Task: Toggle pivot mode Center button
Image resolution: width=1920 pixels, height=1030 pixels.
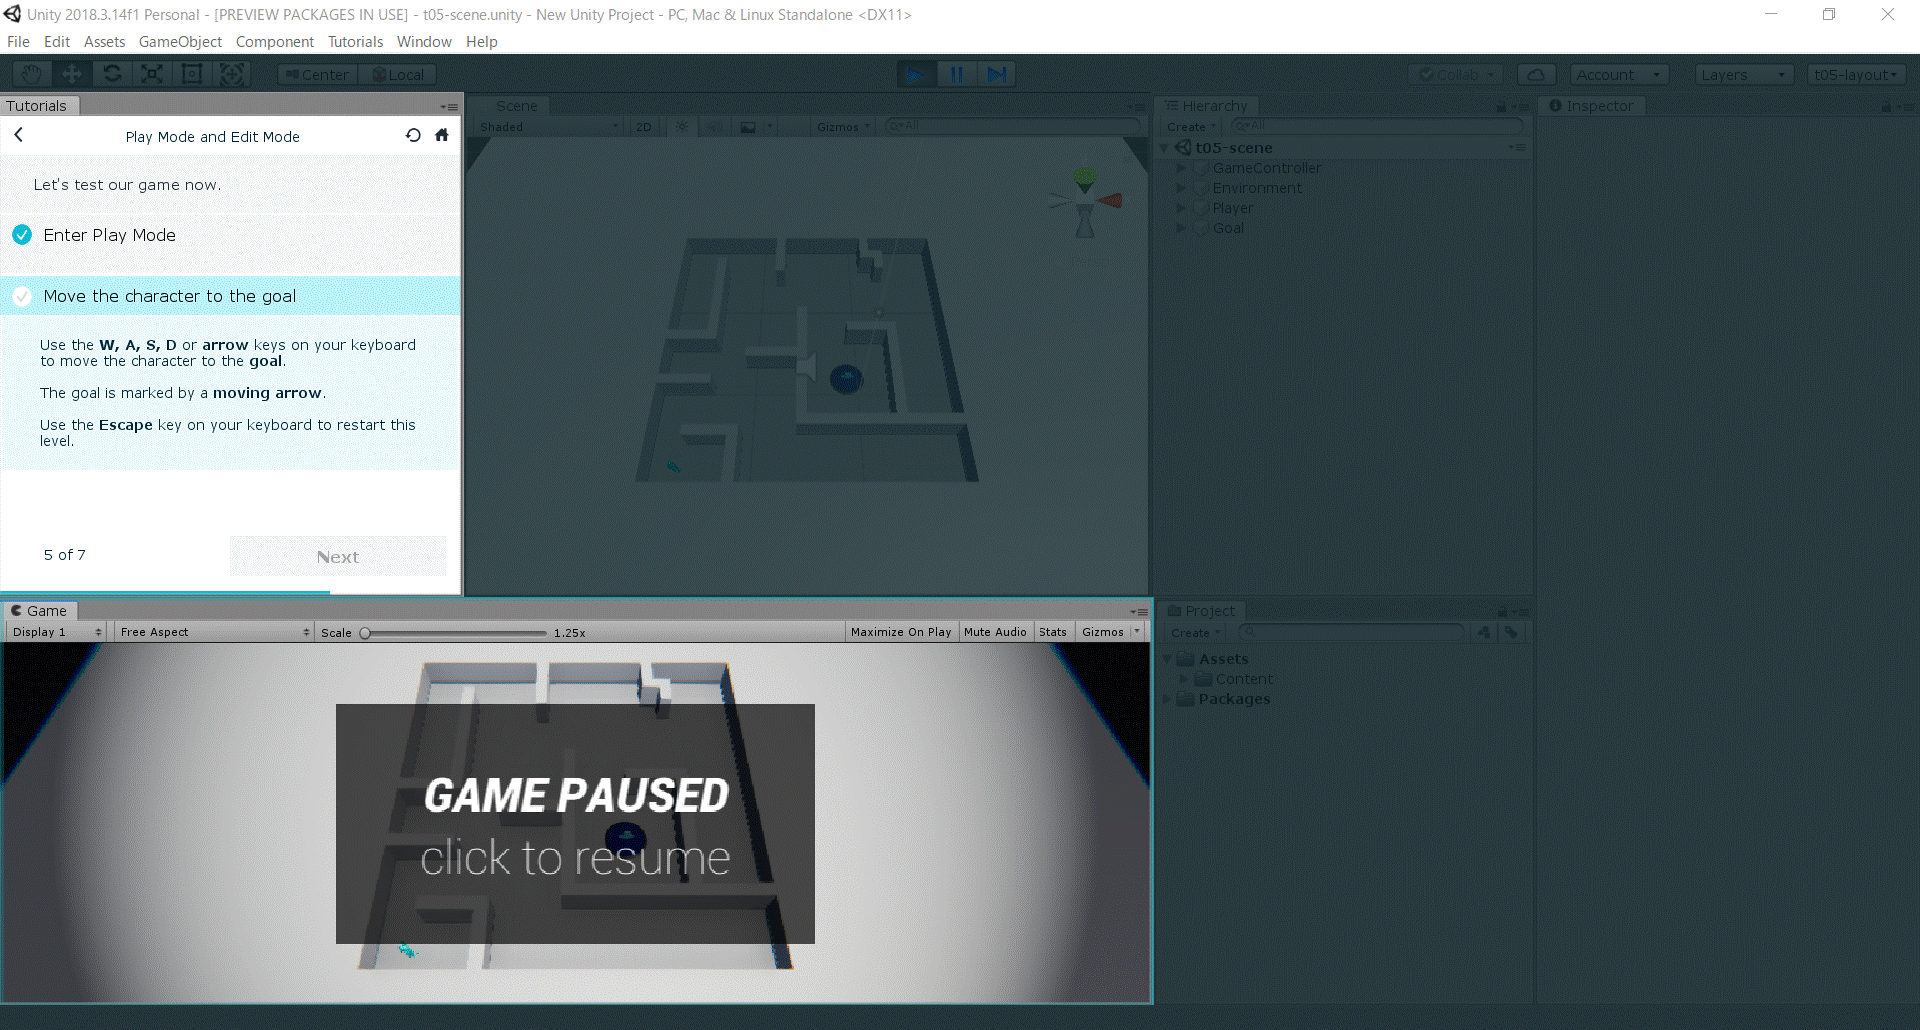Action: (x=317, y=75)
